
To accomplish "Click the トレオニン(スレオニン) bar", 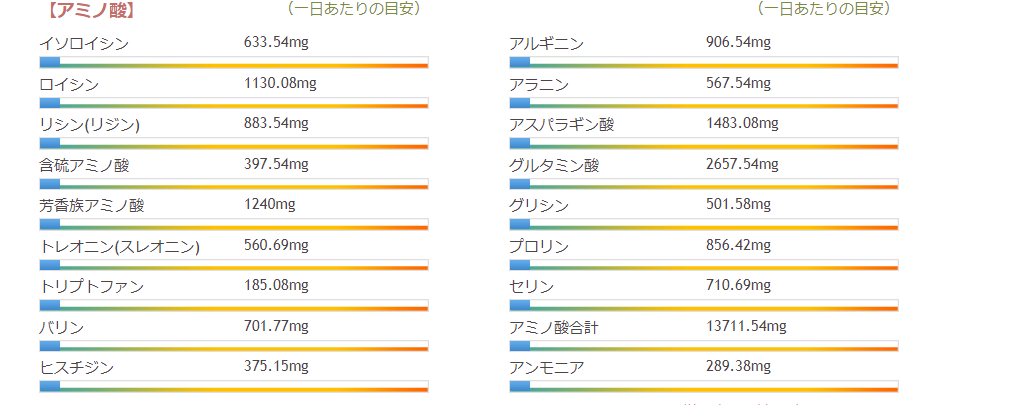I will [234, 265].
